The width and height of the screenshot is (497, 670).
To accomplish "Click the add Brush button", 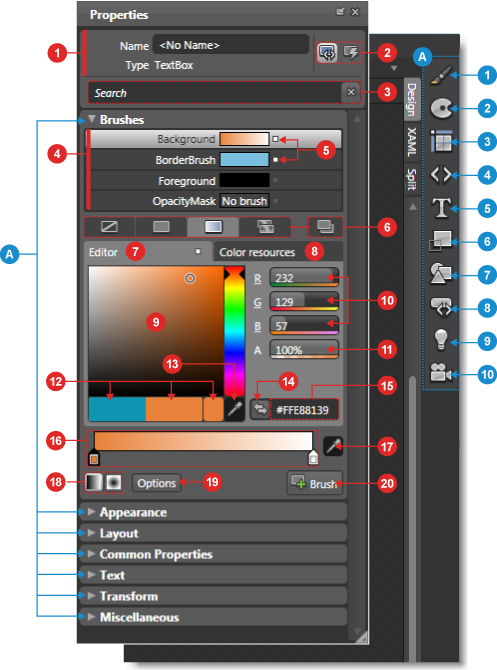I will pyautogui.click(x=315, y=483).
